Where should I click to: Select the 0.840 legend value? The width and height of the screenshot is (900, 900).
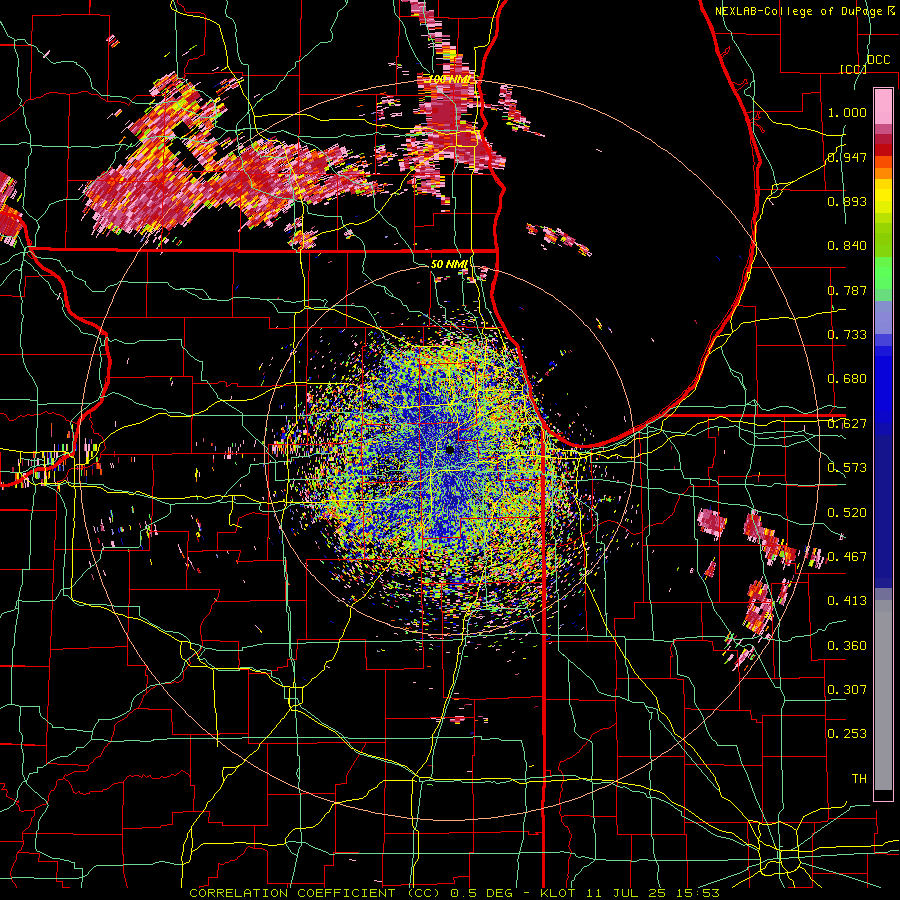pyautogui.click(x=847, y=246)
